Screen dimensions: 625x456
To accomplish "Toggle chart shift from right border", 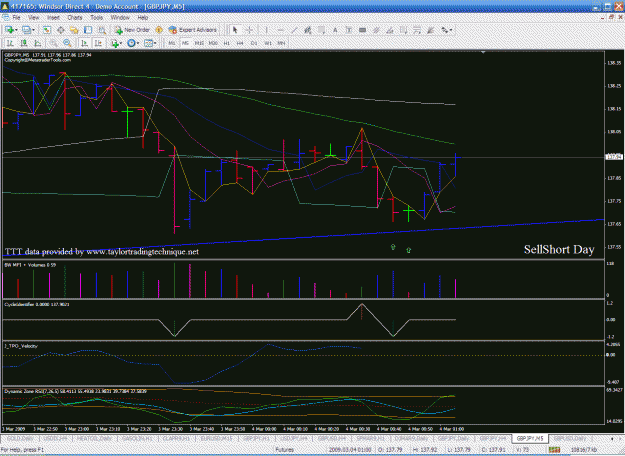I will tap(98, 43).
